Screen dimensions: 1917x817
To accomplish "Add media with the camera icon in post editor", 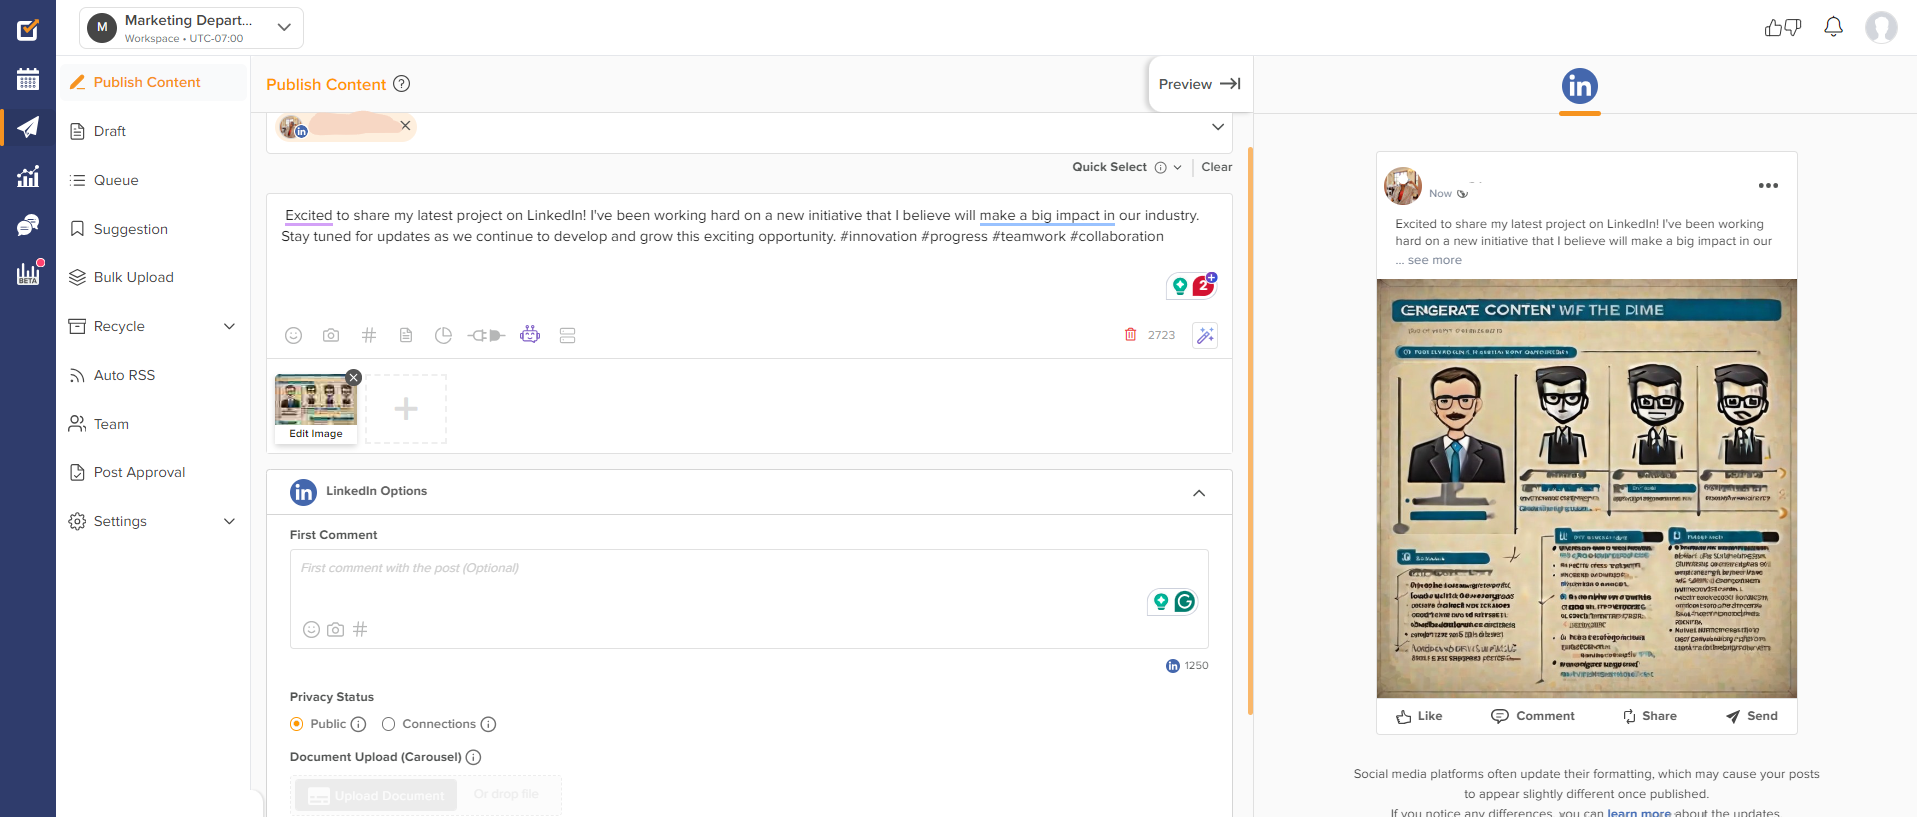I will tap(331, 335).
